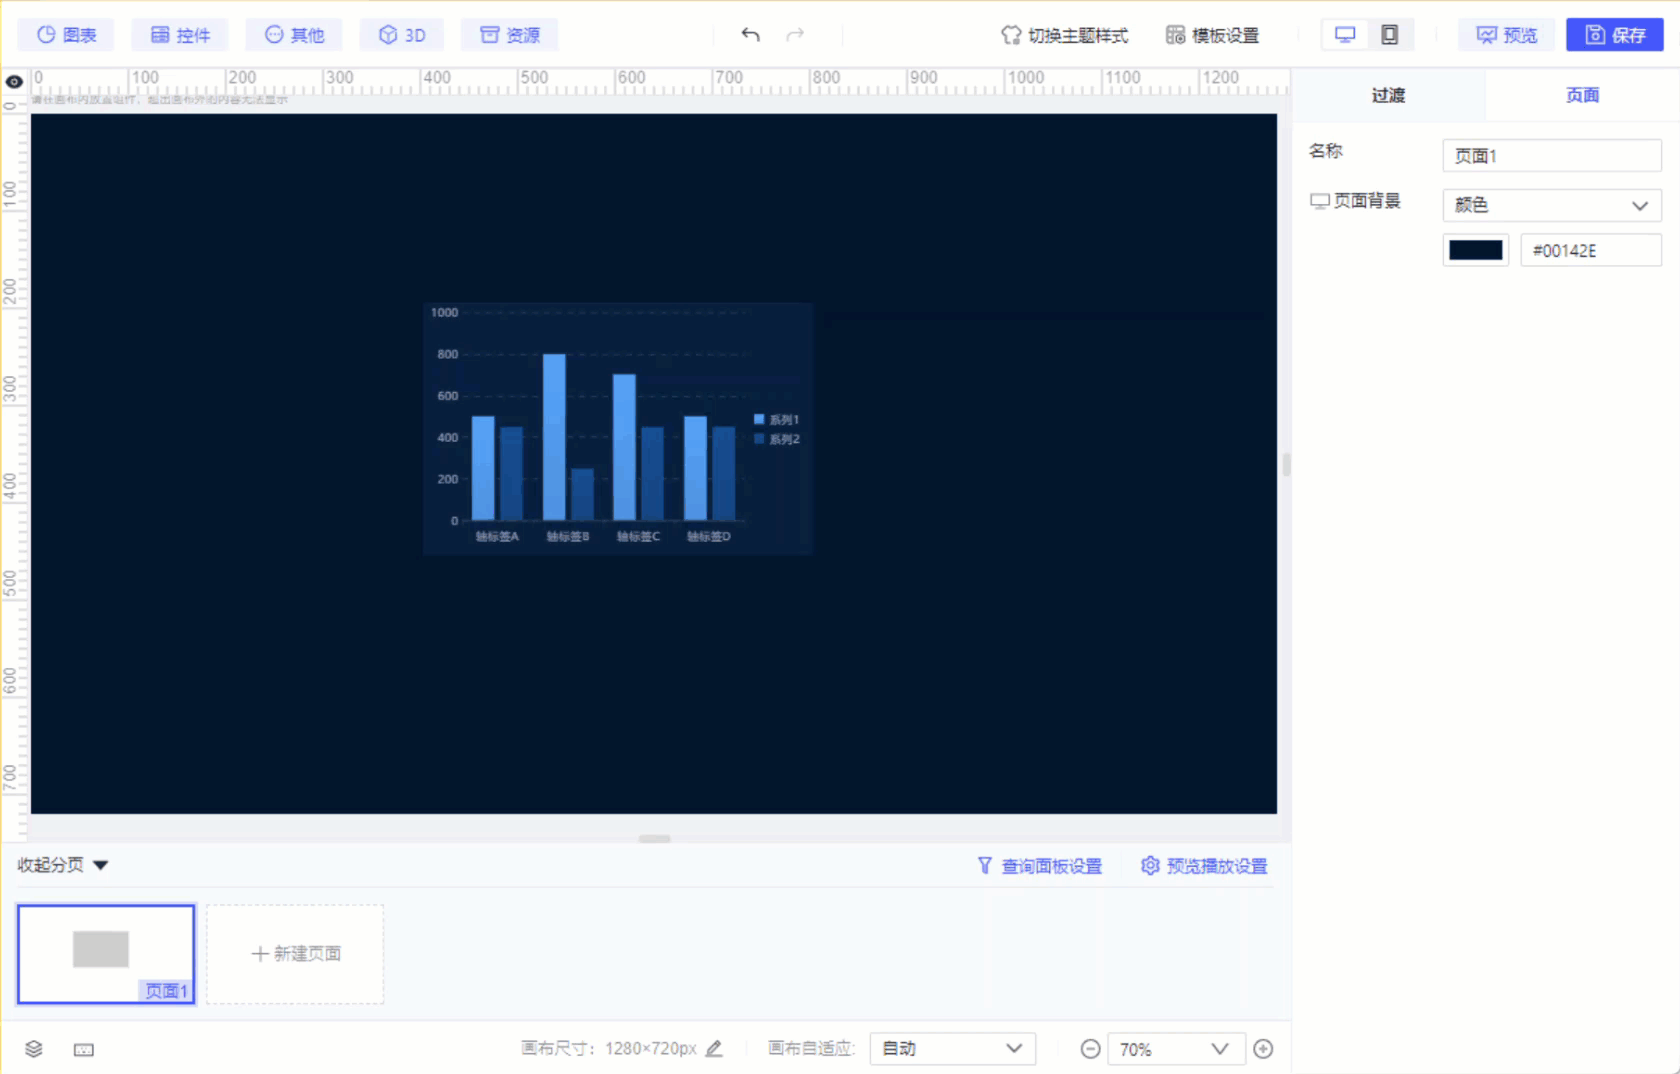This screenshot has width=1680, height=1074.
Task: Click the undo arrow icon
Action: (x=750, y=35)
